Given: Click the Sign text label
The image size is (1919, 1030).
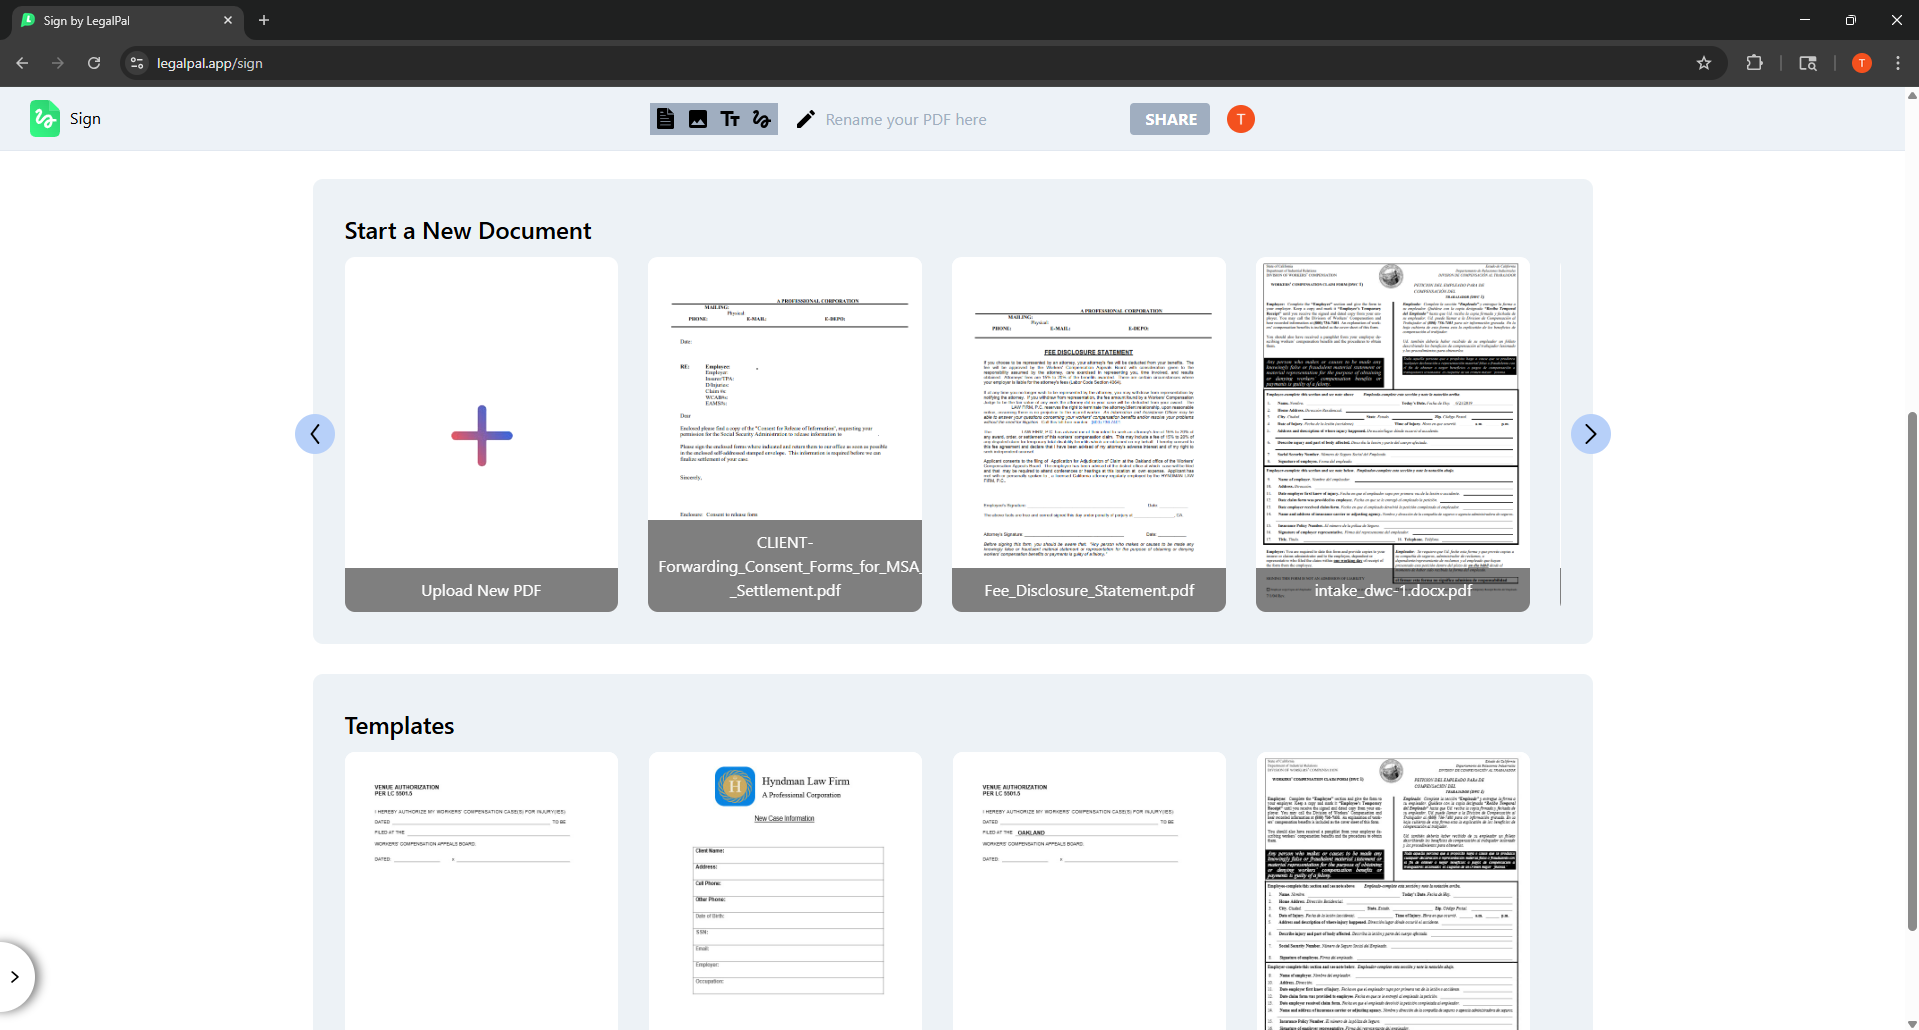Looking at the screenshot, I should 85,119.
